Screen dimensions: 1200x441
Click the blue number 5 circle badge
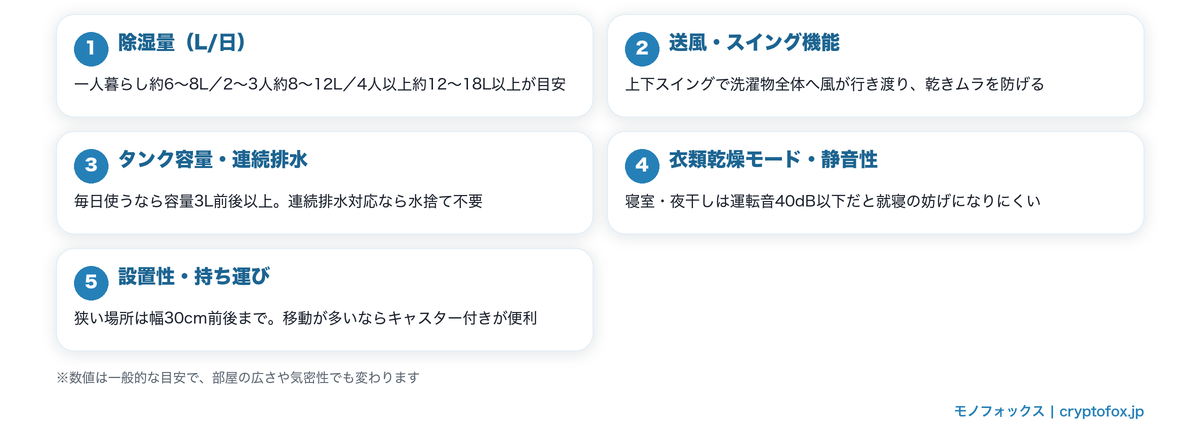point(91,282)
